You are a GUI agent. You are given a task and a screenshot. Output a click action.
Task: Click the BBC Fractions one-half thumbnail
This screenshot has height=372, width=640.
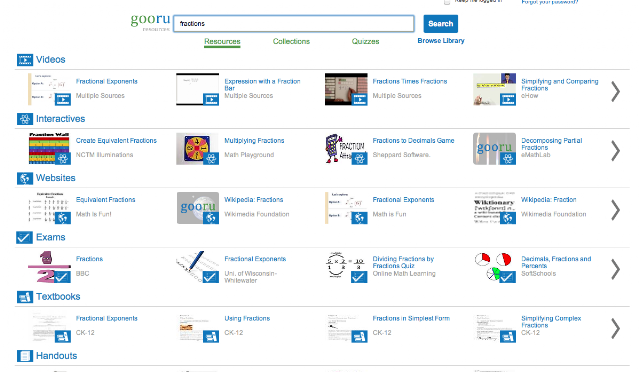49,267
